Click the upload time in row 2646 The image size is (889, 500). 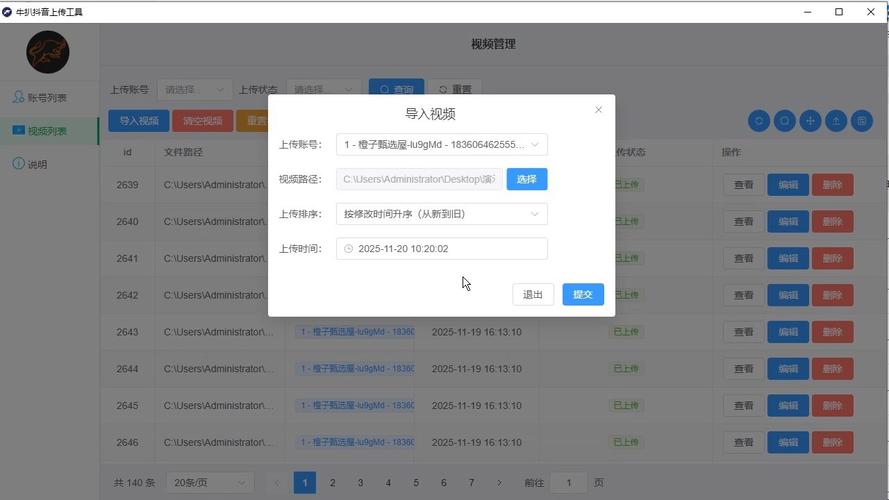476,443
